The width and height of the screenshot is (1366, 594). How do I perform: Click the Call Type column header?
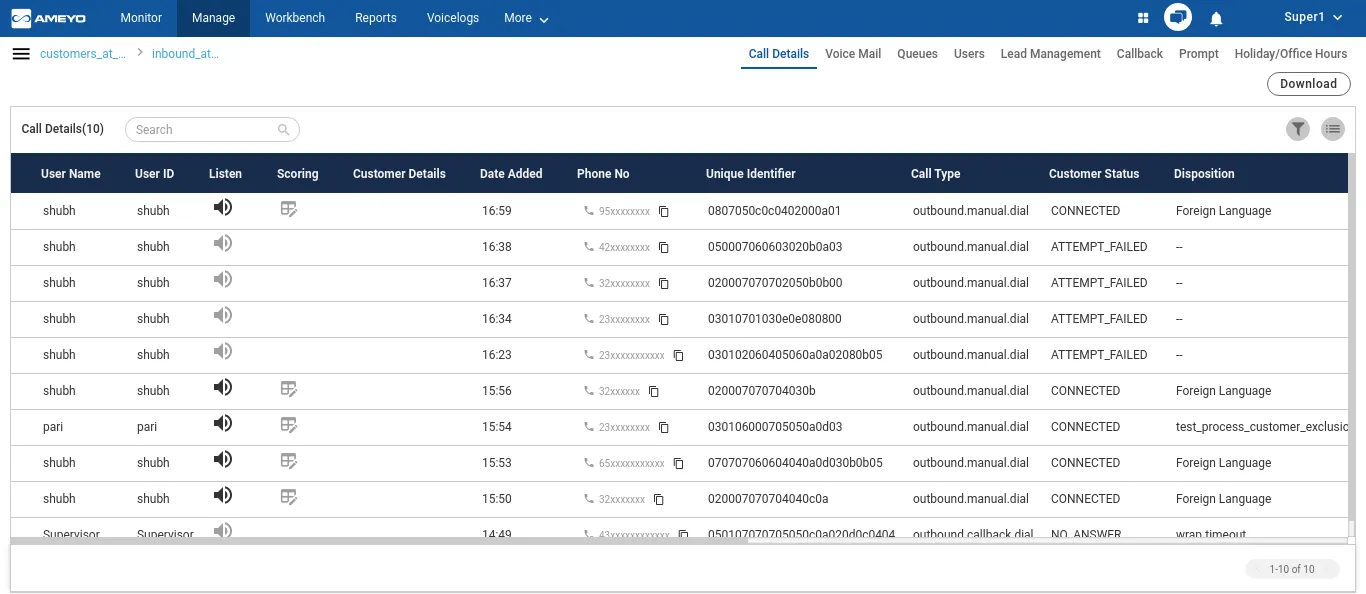click(936, 174)
